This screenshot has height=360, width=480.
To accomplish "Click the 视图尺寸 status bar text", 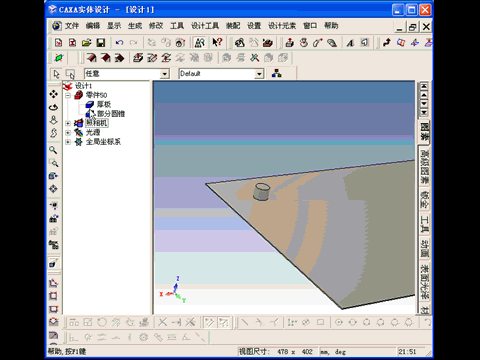I will coord(254,351).
